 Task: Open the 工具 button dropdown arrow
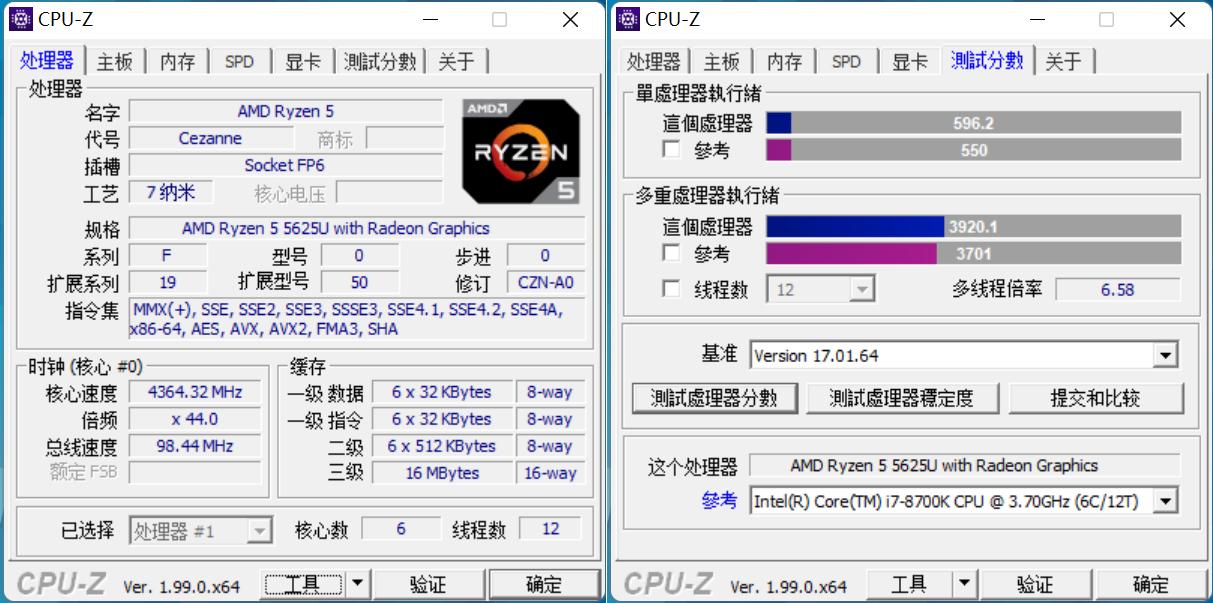click(356, 584)
